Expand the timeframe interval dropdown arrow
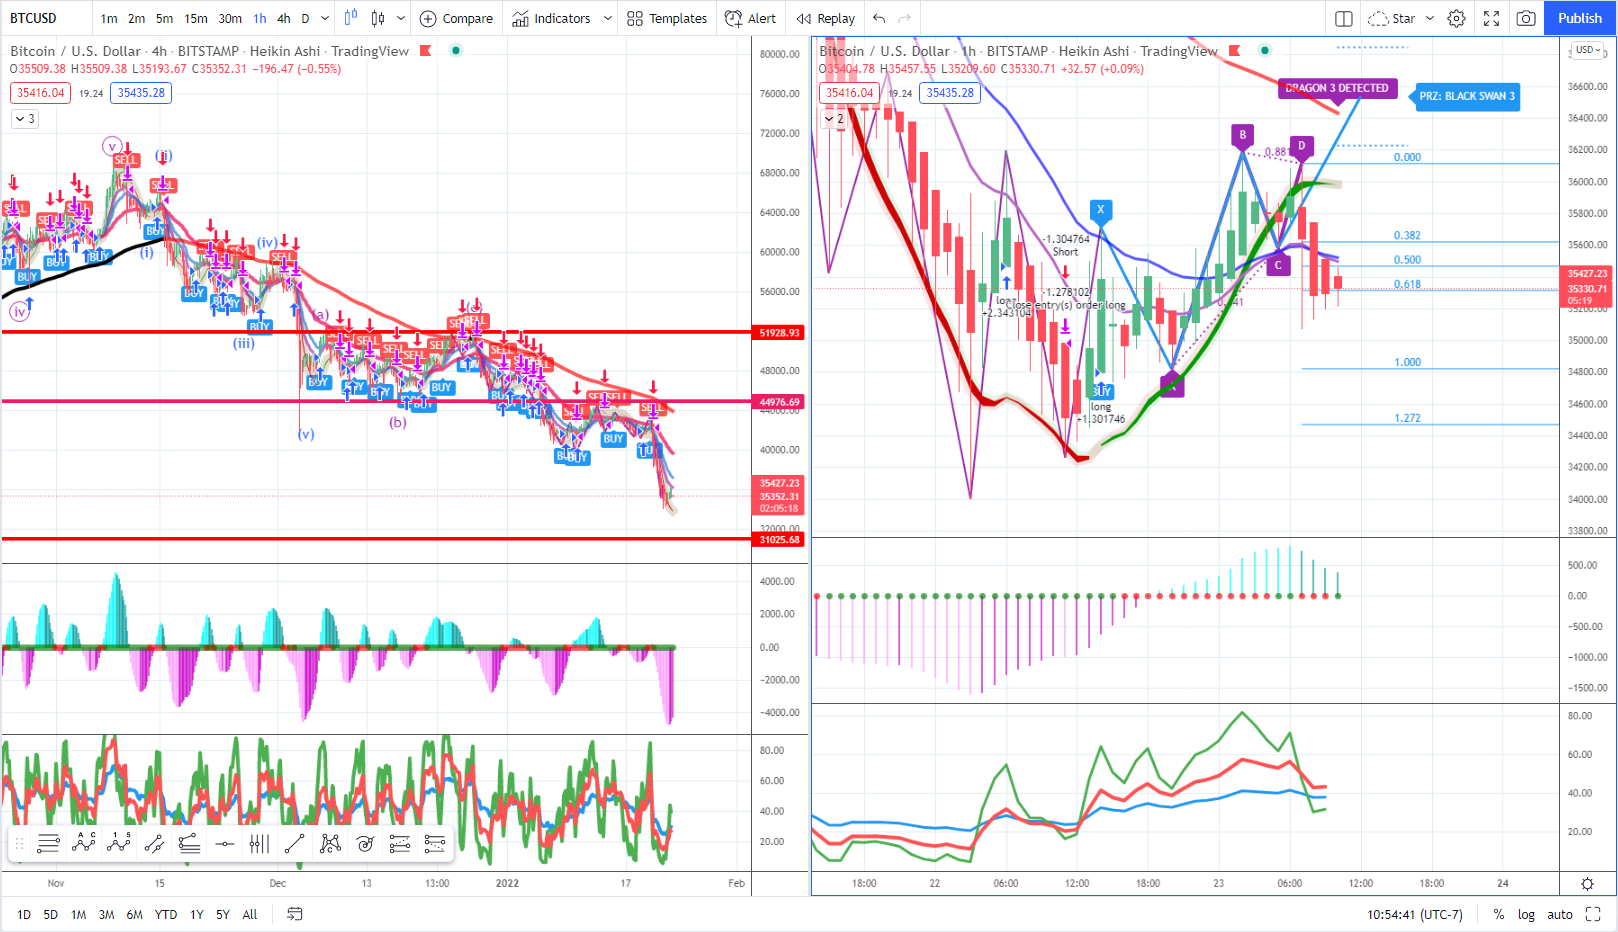Screen dimensions: 1618x932 coord(325,18)
